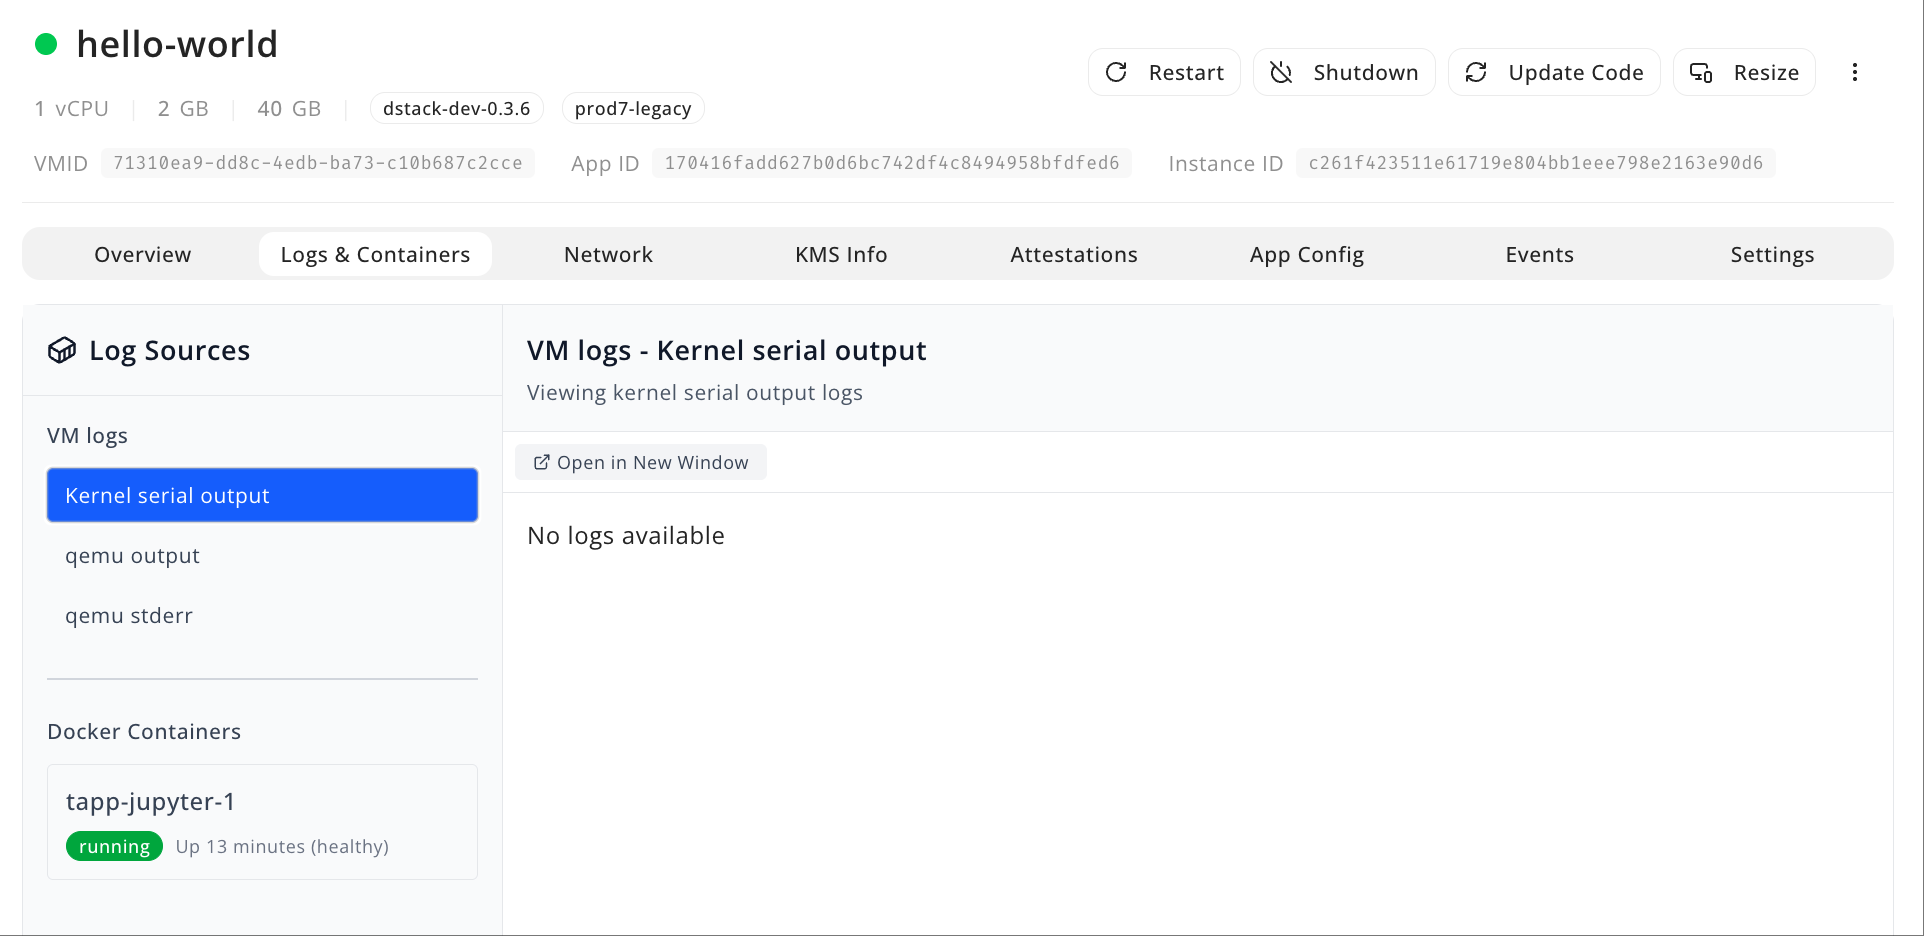The width and height of the screenshot is (1924, 936).
Task: Open the Events tab
Action: [x=1539, y=254]
